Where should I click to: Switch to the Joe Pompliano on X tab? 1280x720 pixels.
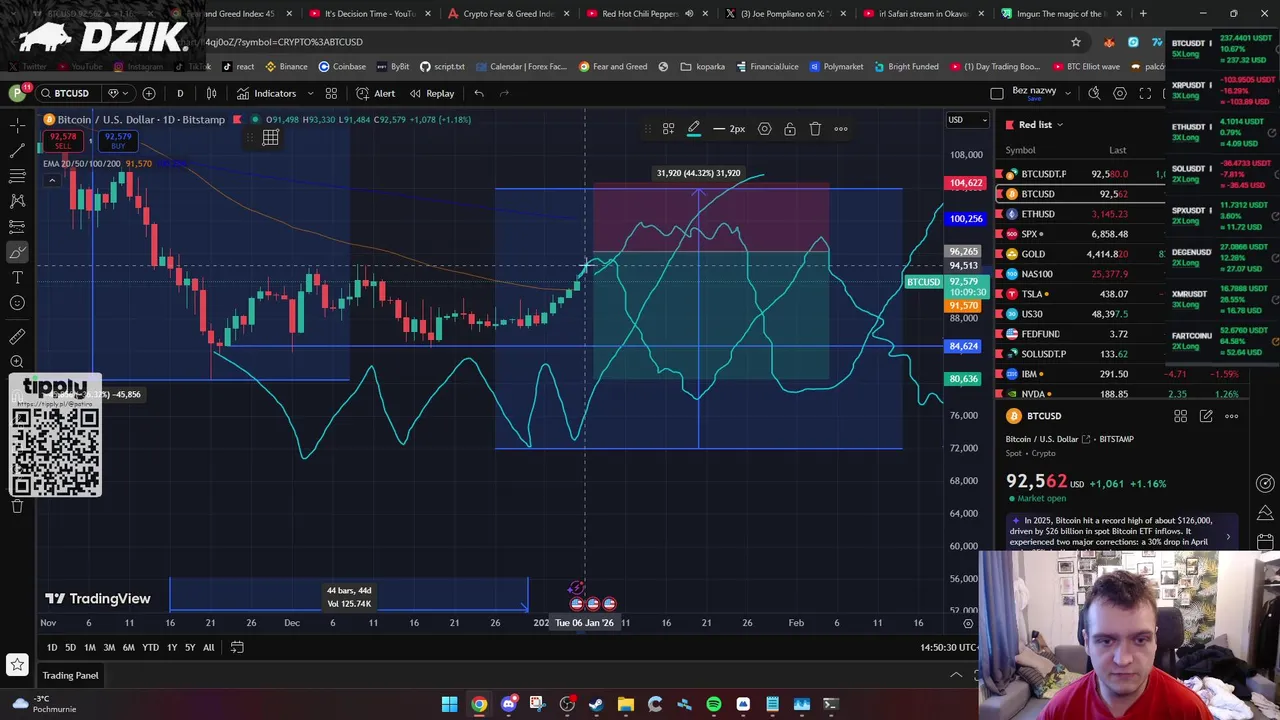[782, 14]
